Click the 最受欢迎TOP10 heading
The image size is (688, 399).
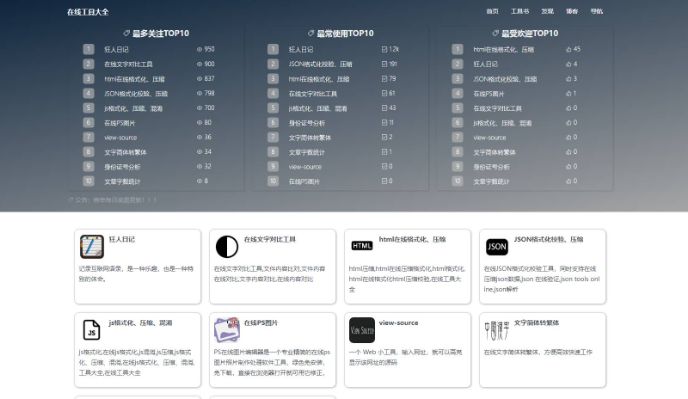click(530, 33)
